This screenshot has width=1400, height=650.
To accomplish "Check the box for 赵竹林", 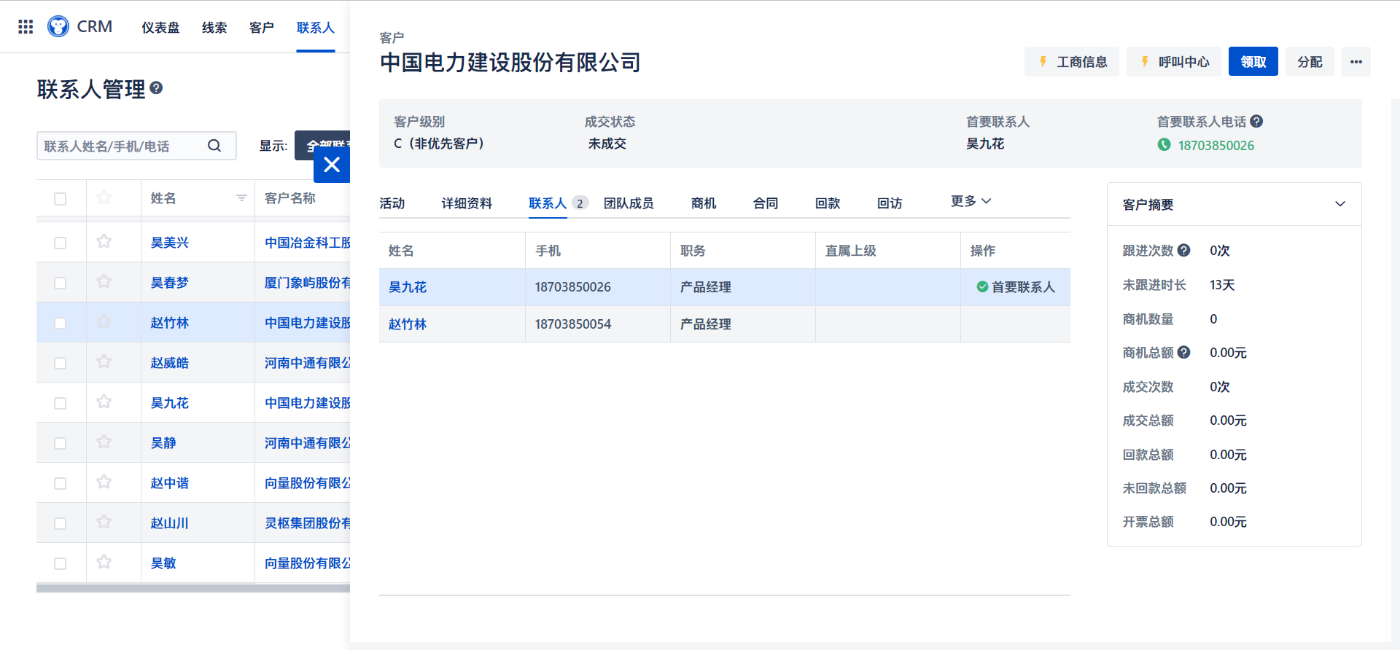I will 60,323.
